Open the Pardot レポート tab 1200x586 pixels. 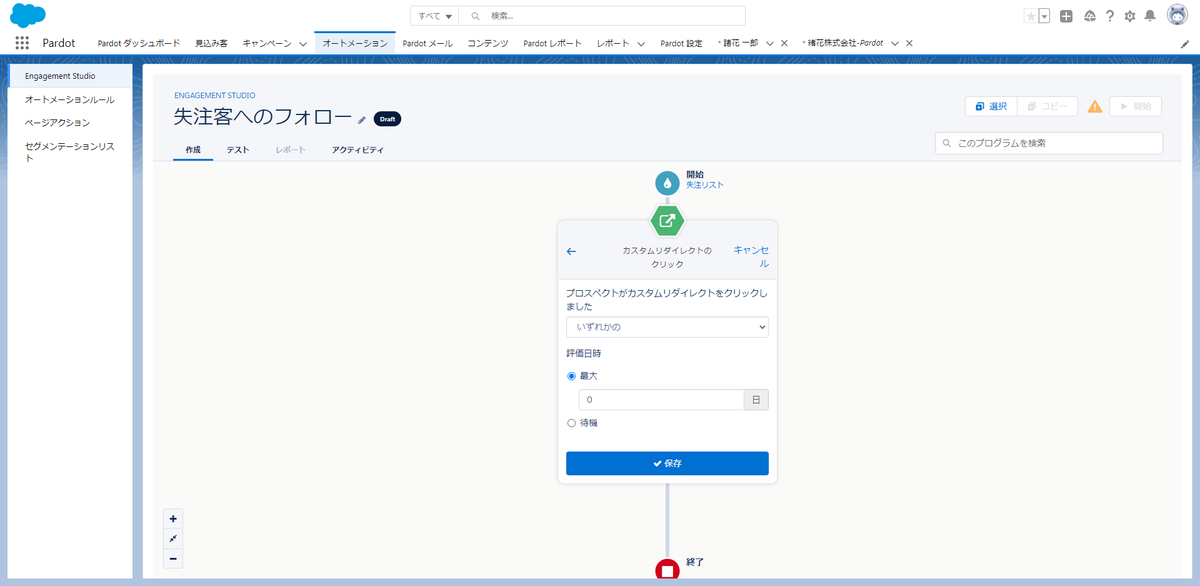552,43
